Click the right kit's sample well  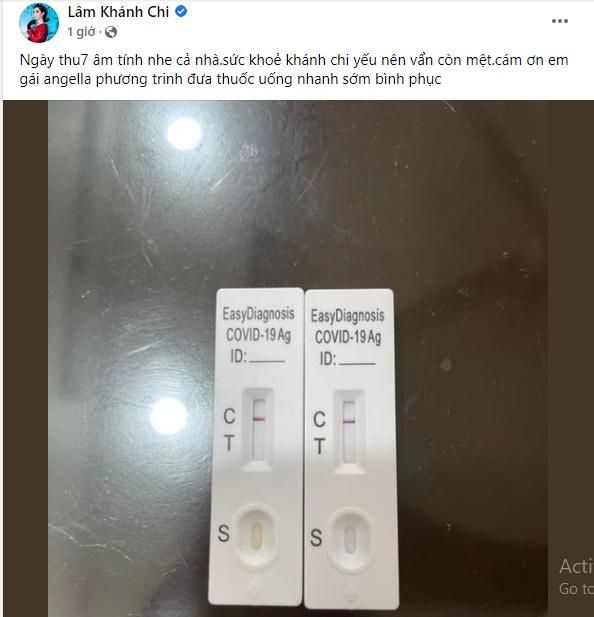[x=350, y=539]
